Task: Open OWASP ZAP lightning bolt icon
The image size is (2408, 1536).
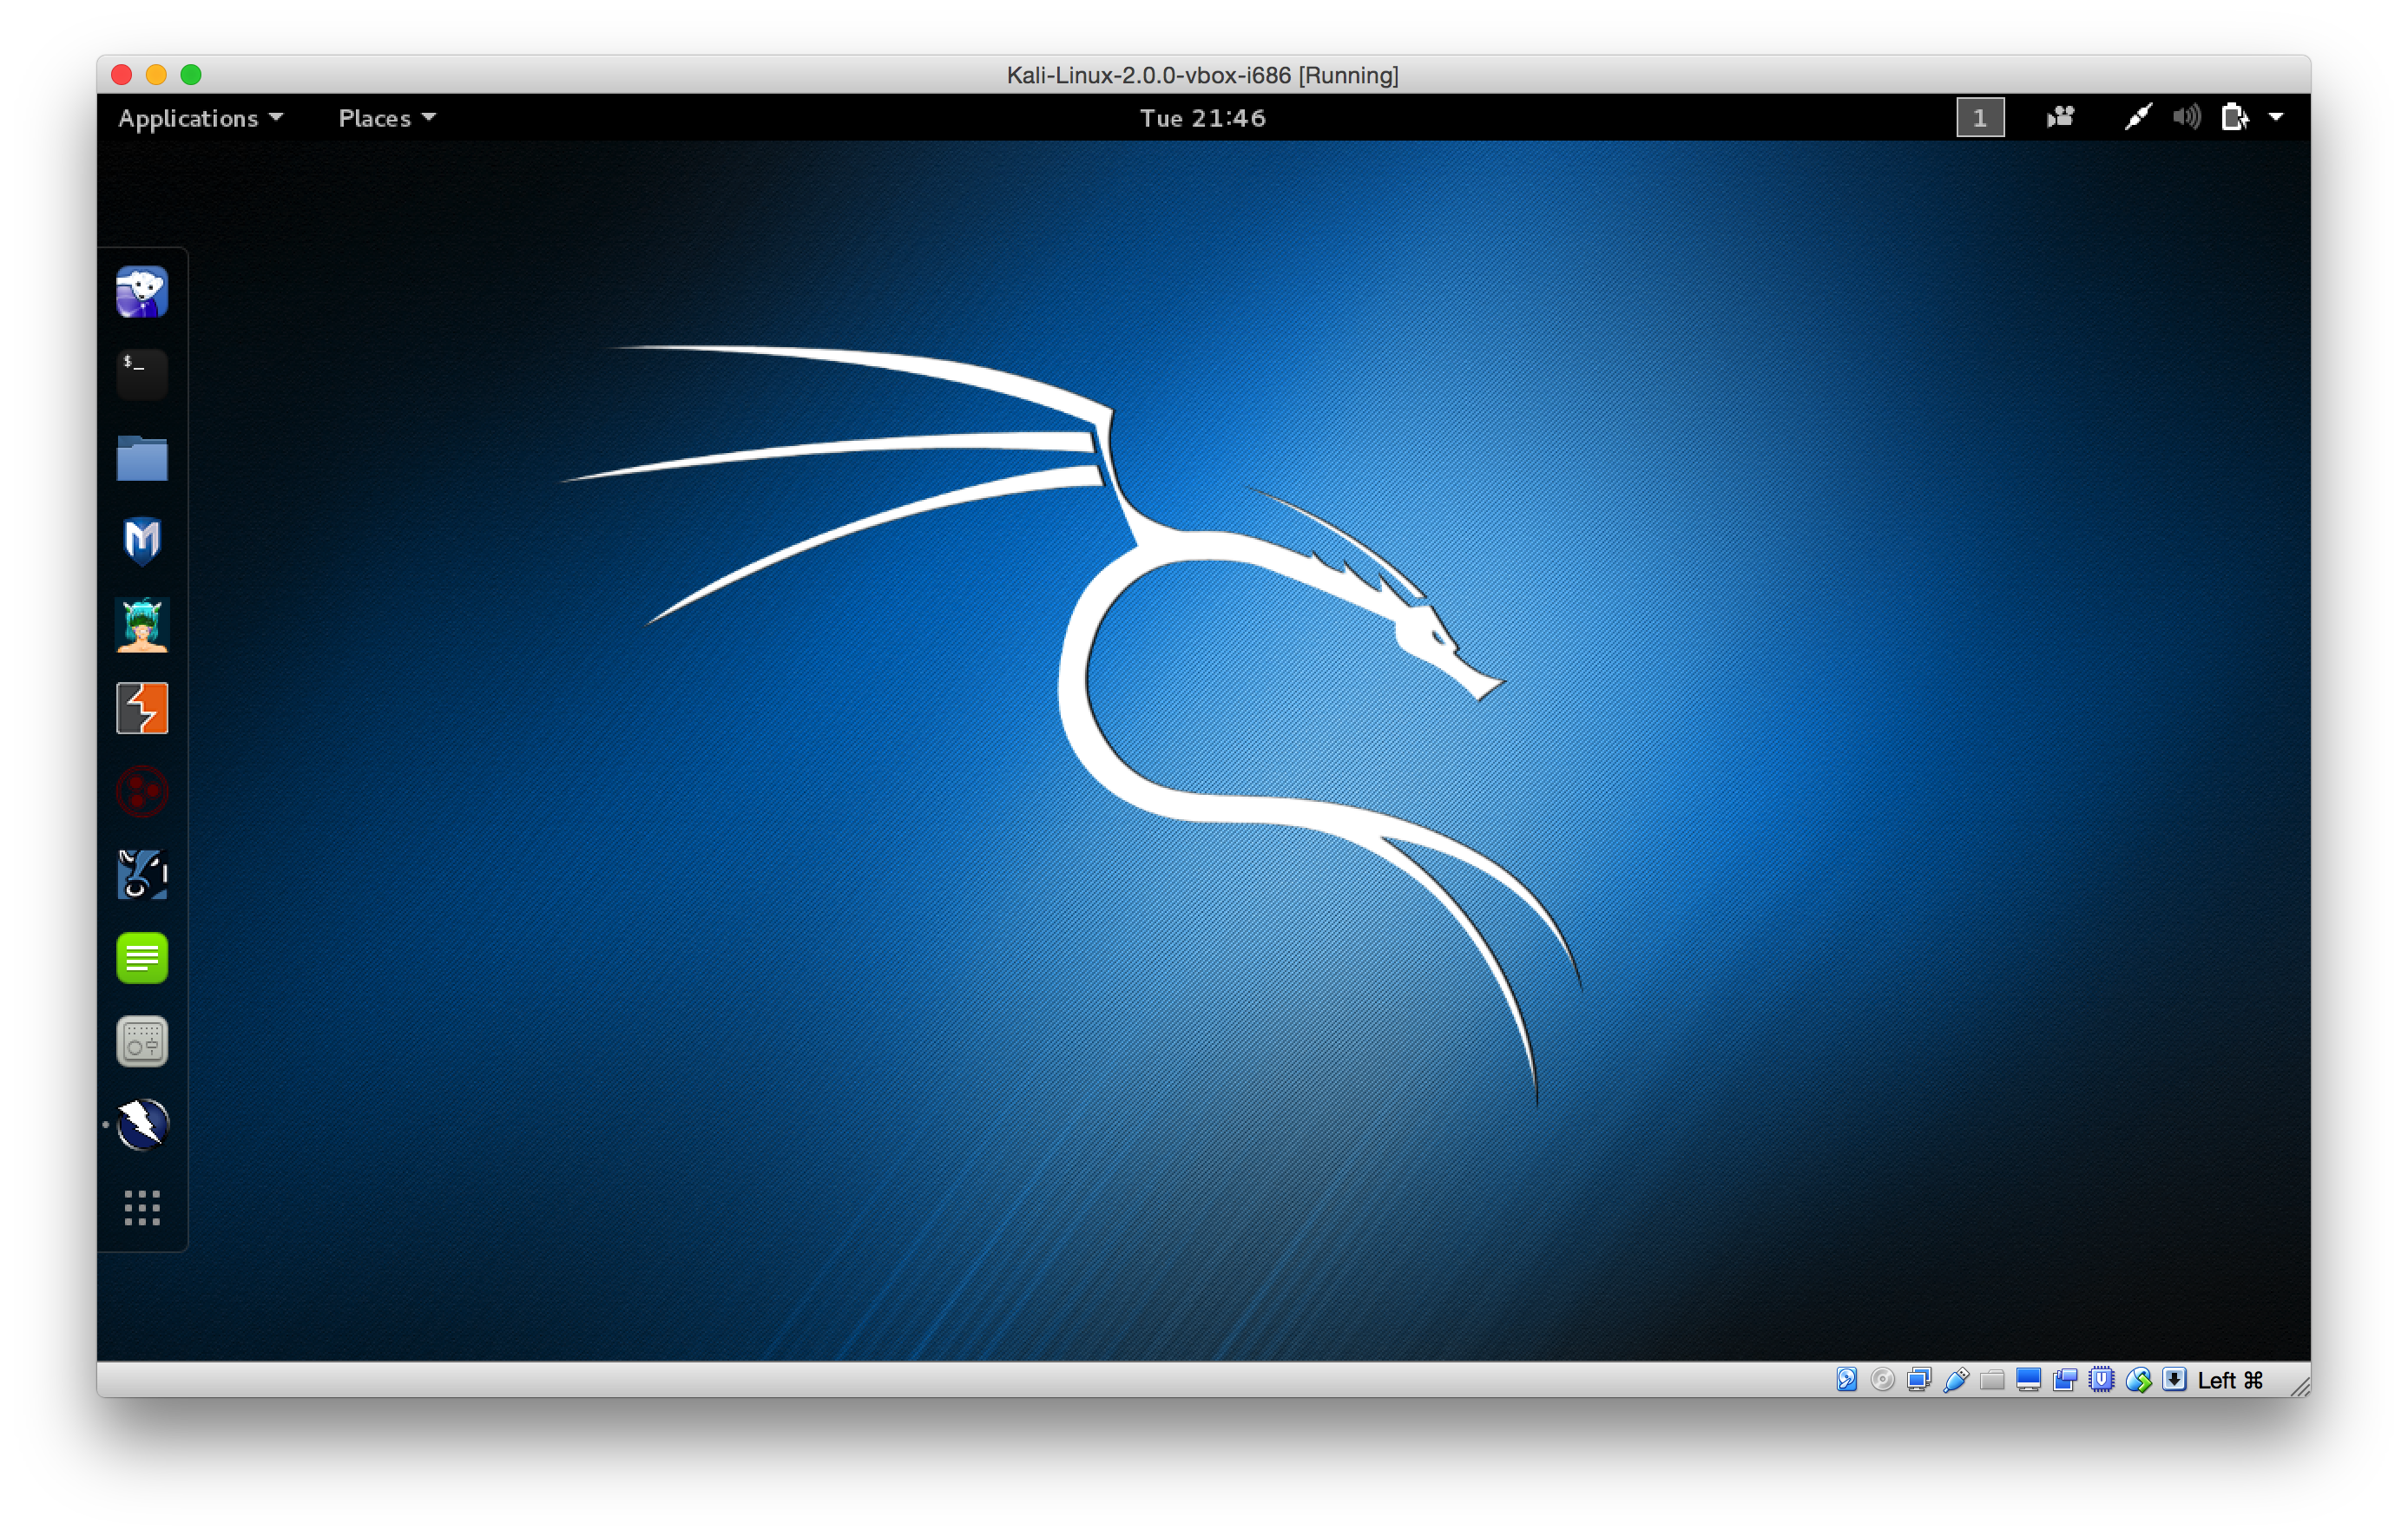Action: tap(142, 1125)
